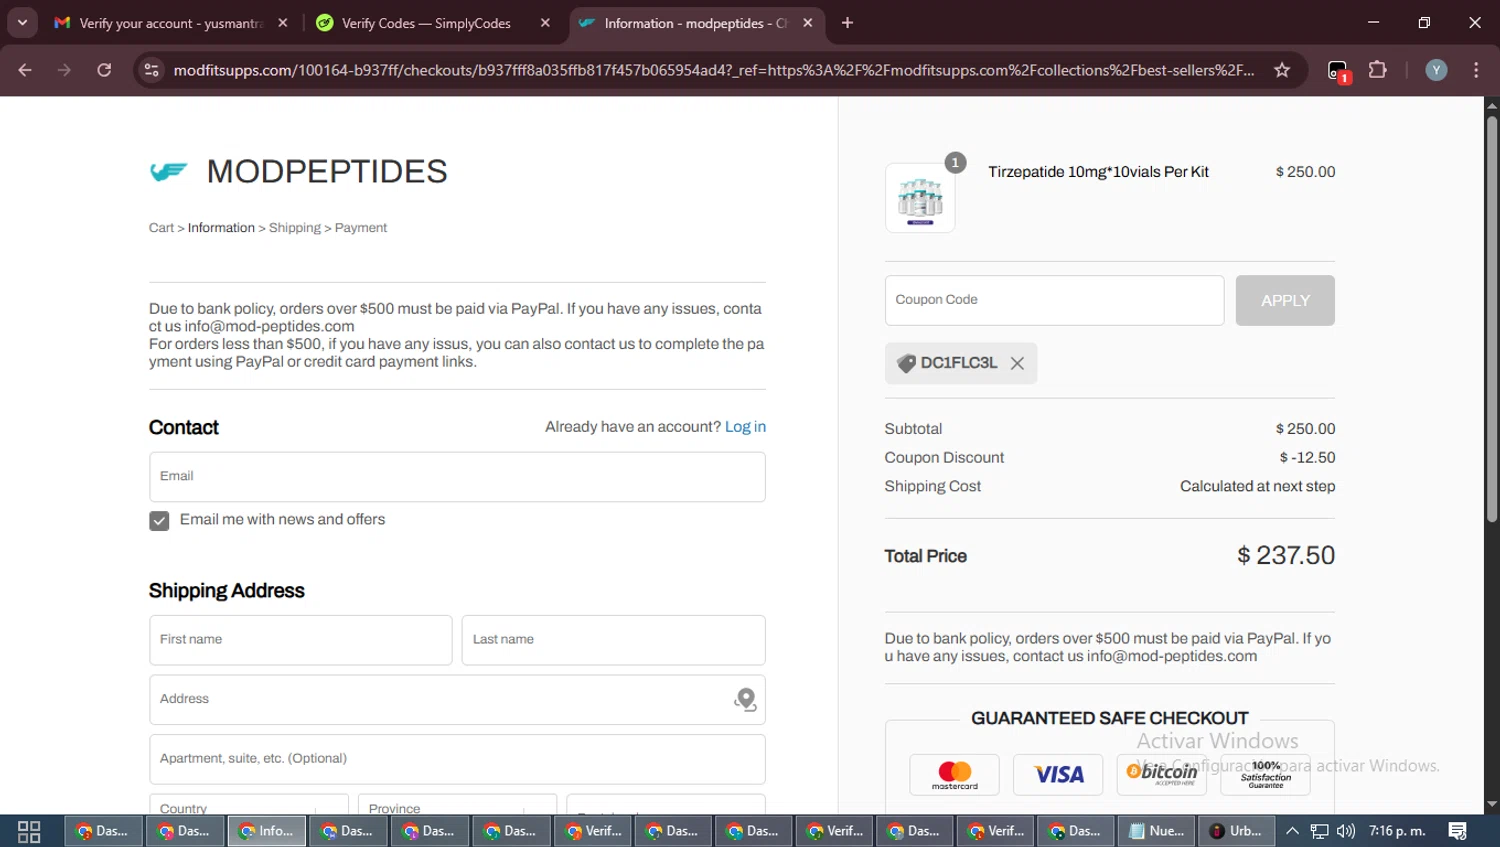
Task: View site information icon in address bar
Action: coord(151,70)
